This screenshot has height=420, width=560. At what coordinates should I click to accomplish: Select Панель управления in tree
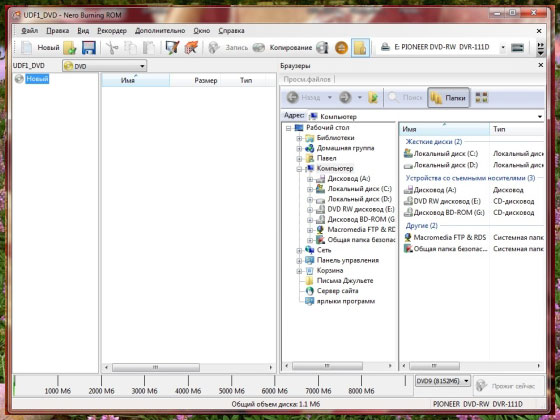tap(348, 260)
